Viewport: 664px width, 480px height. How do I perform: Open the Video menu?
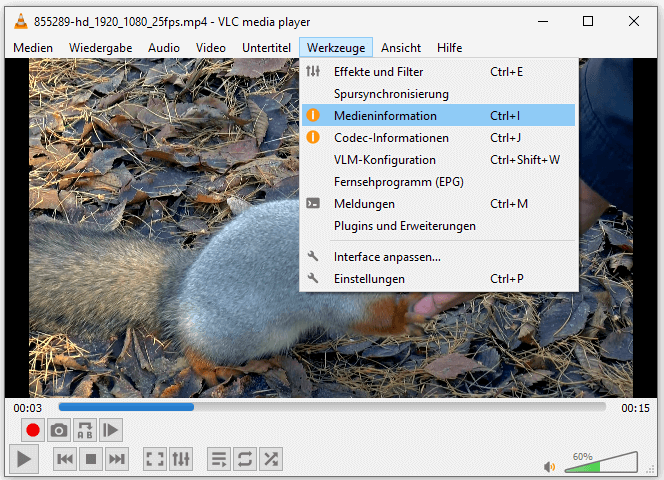click(210, 48)
